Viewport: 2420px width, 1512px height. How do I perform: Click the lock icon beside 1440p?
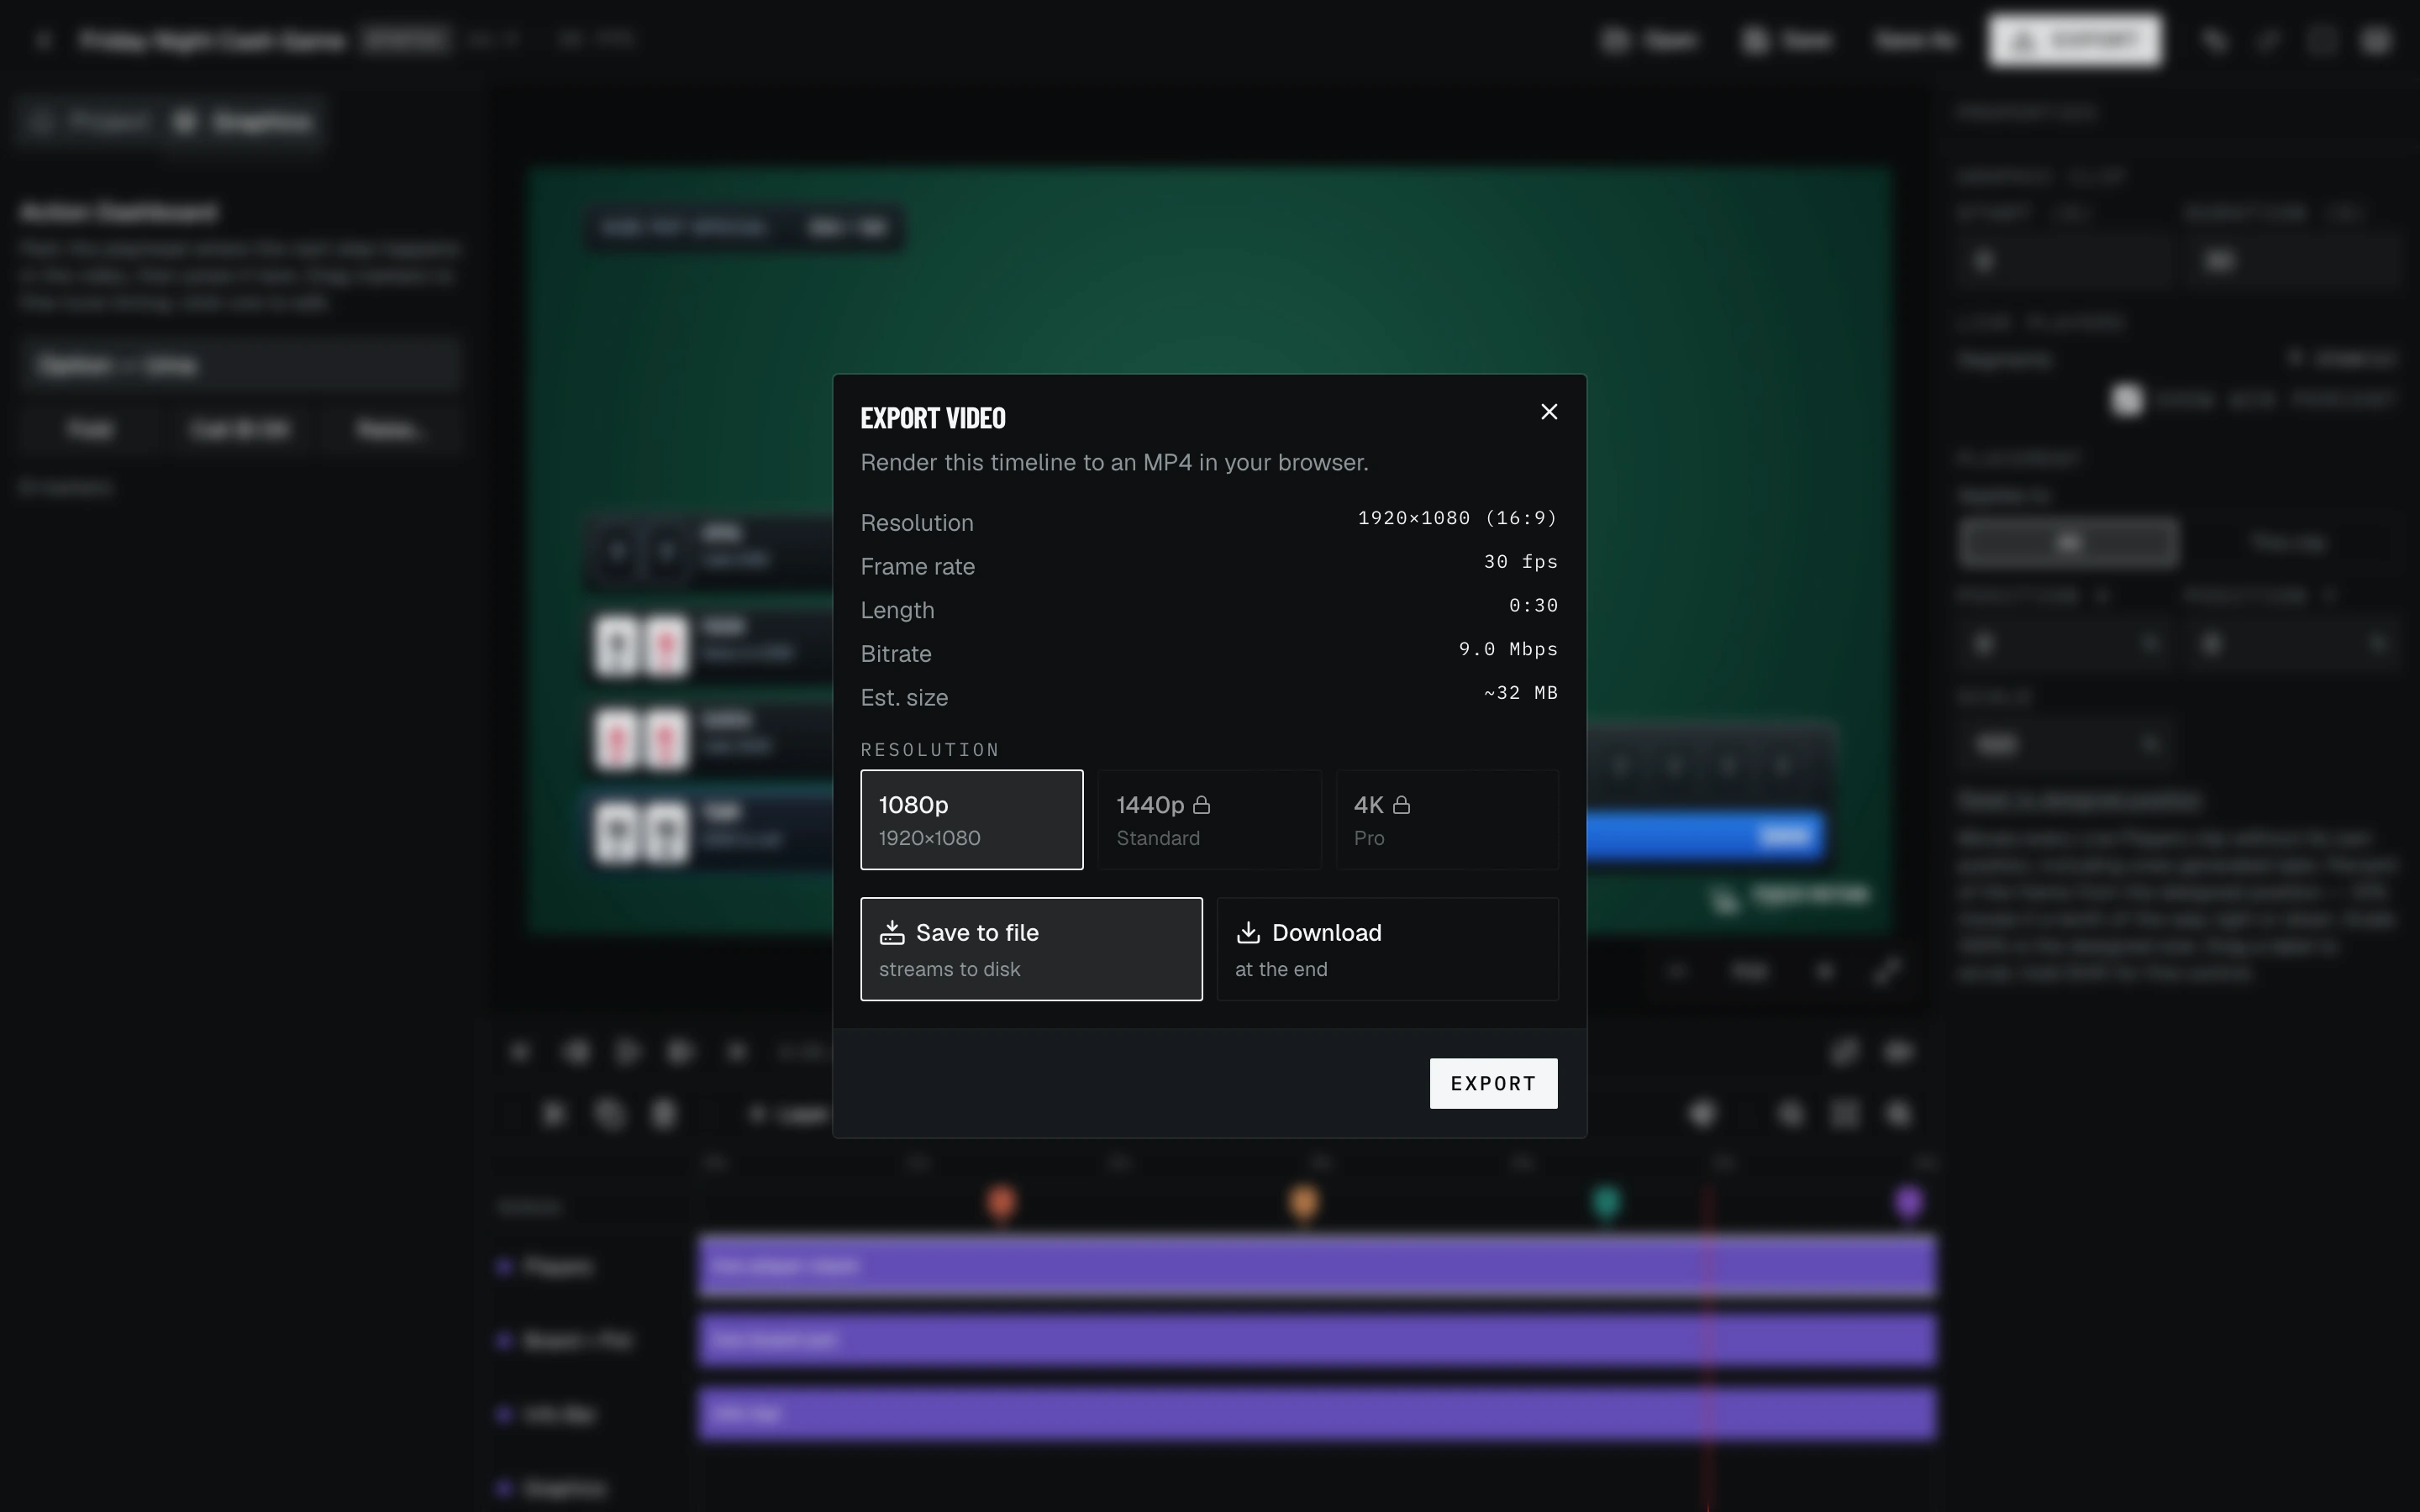click(1202, 805)
